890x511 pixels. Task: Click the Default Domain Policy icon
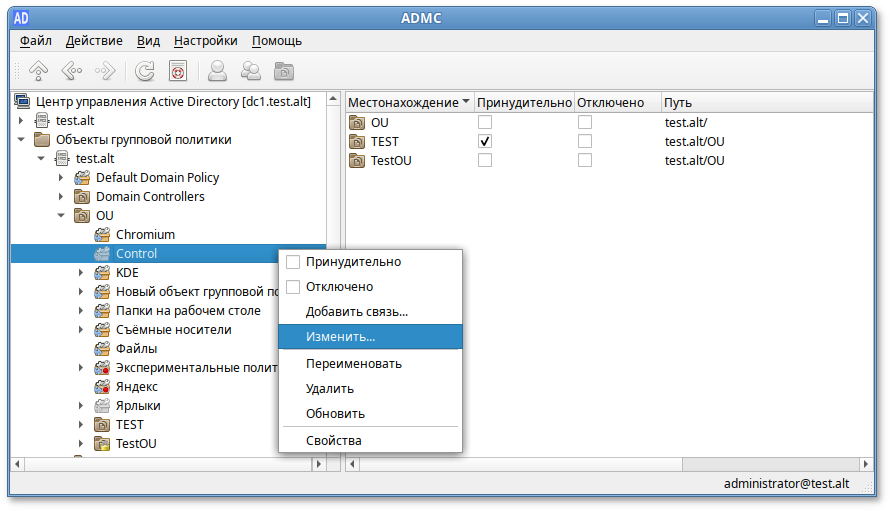(82, 178)
